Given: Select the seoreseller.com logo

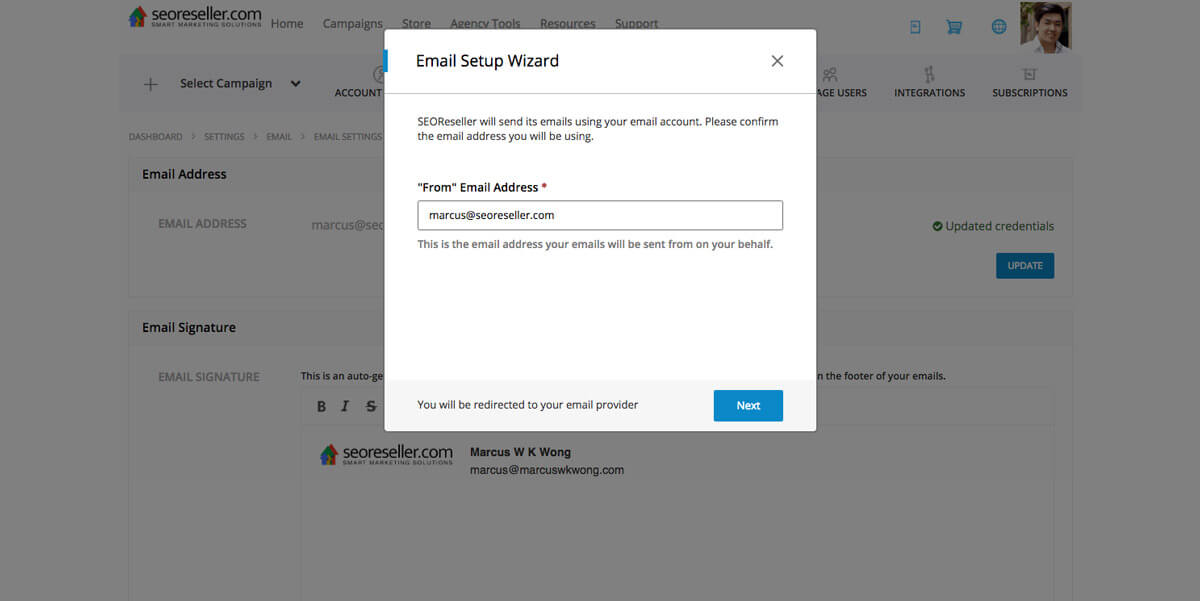Looking at the screenshot, I should (195, 17).
